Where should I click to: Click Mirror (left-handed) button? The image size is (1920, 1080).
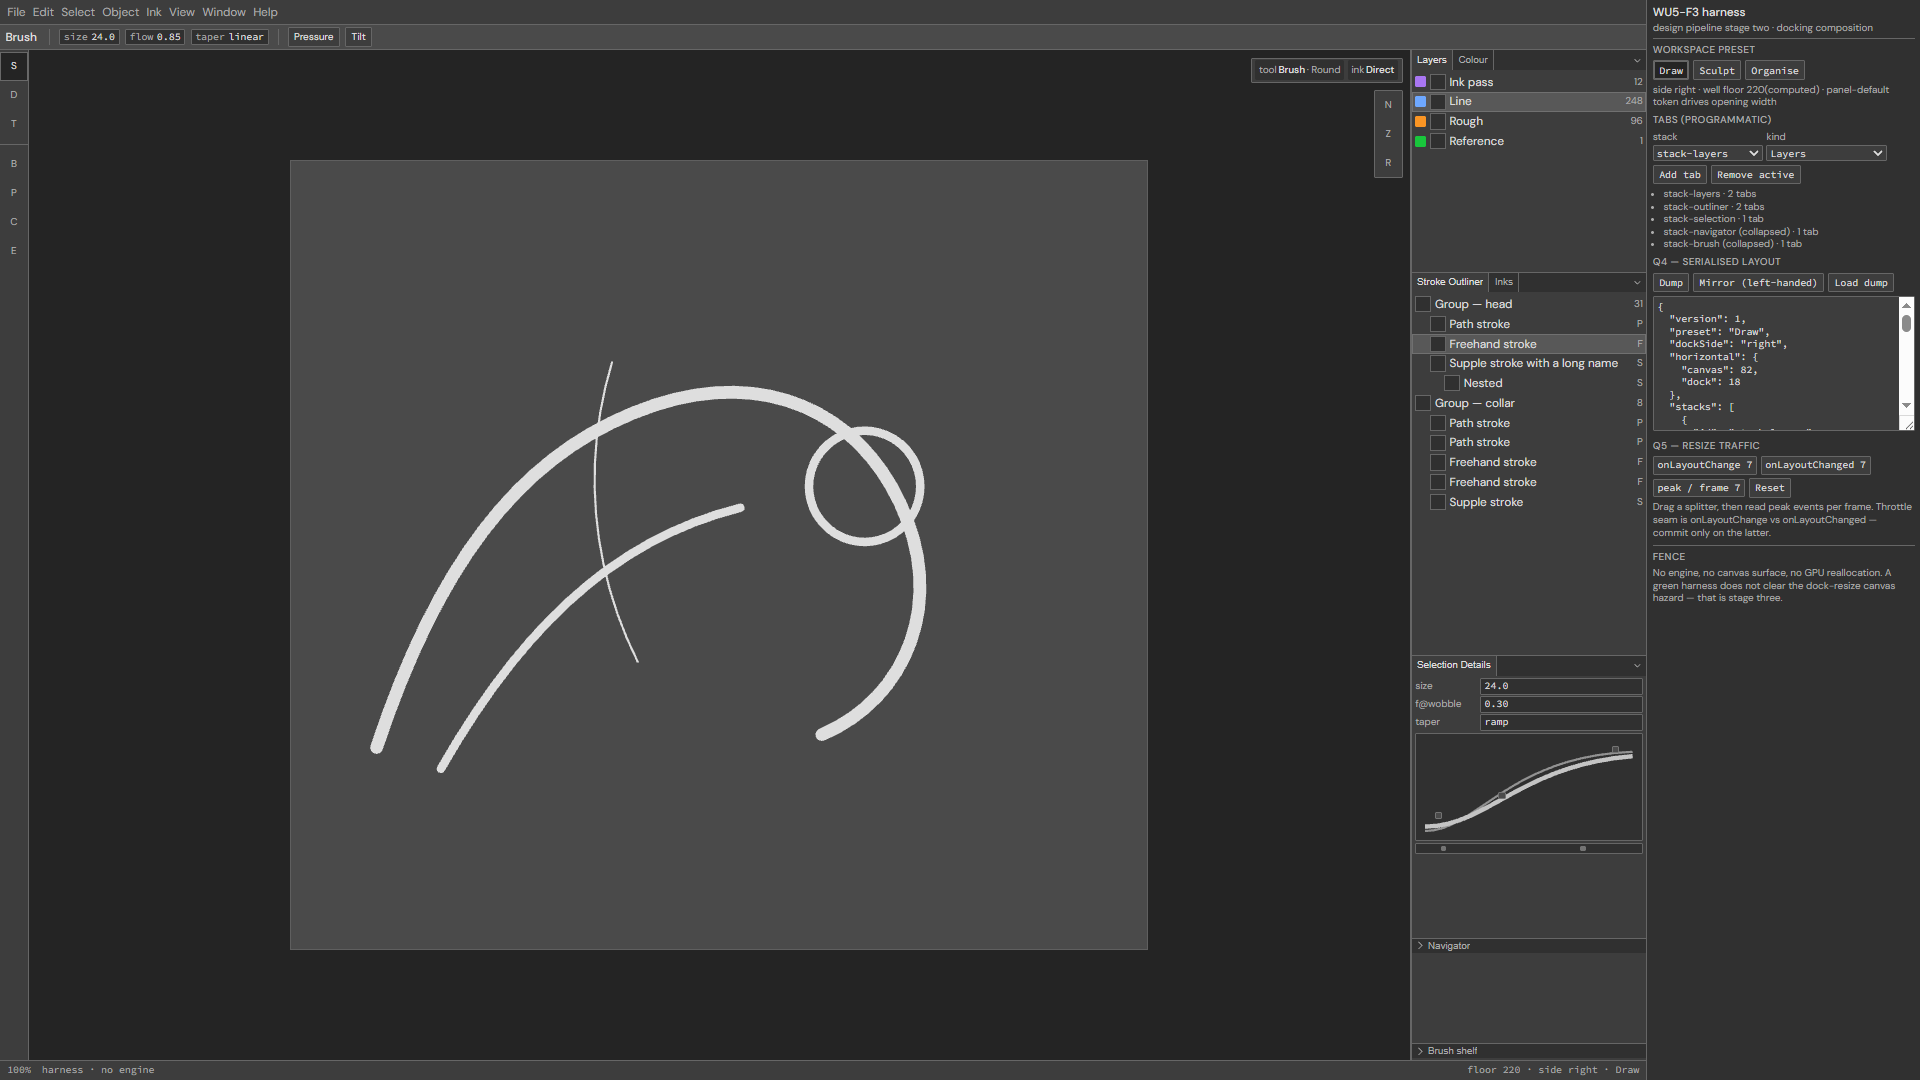click(1758, 283)
